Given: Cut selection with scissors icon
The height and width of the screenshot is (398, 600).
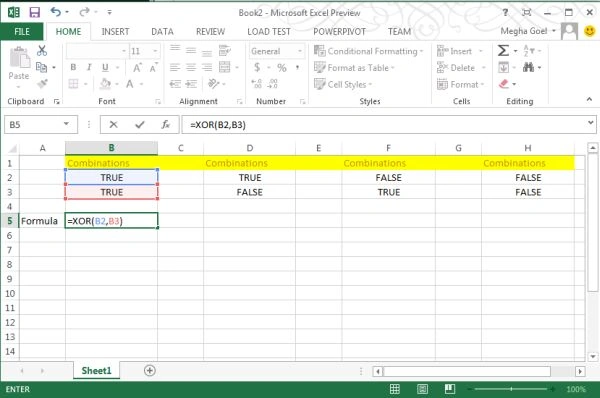Looking at the screenshot, I should [x=42, y=51].
